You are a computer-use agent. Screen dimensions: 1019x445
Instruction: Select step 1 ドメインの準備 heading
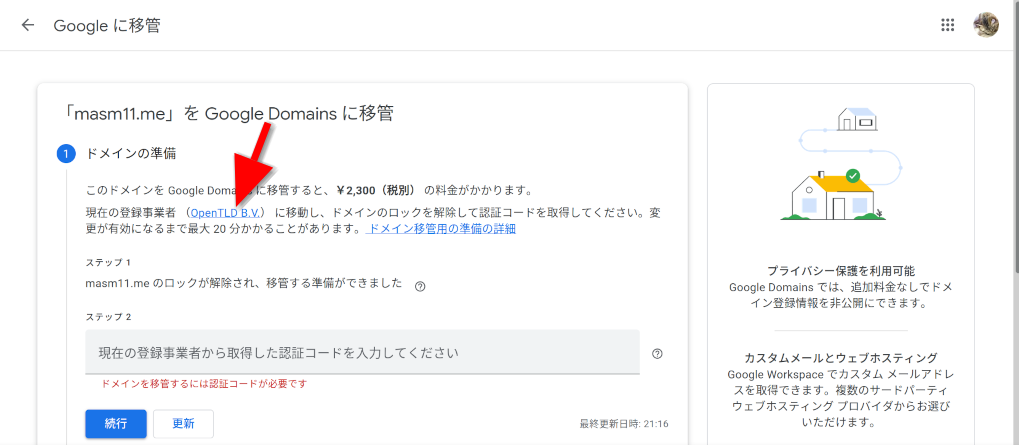[131, 154]
